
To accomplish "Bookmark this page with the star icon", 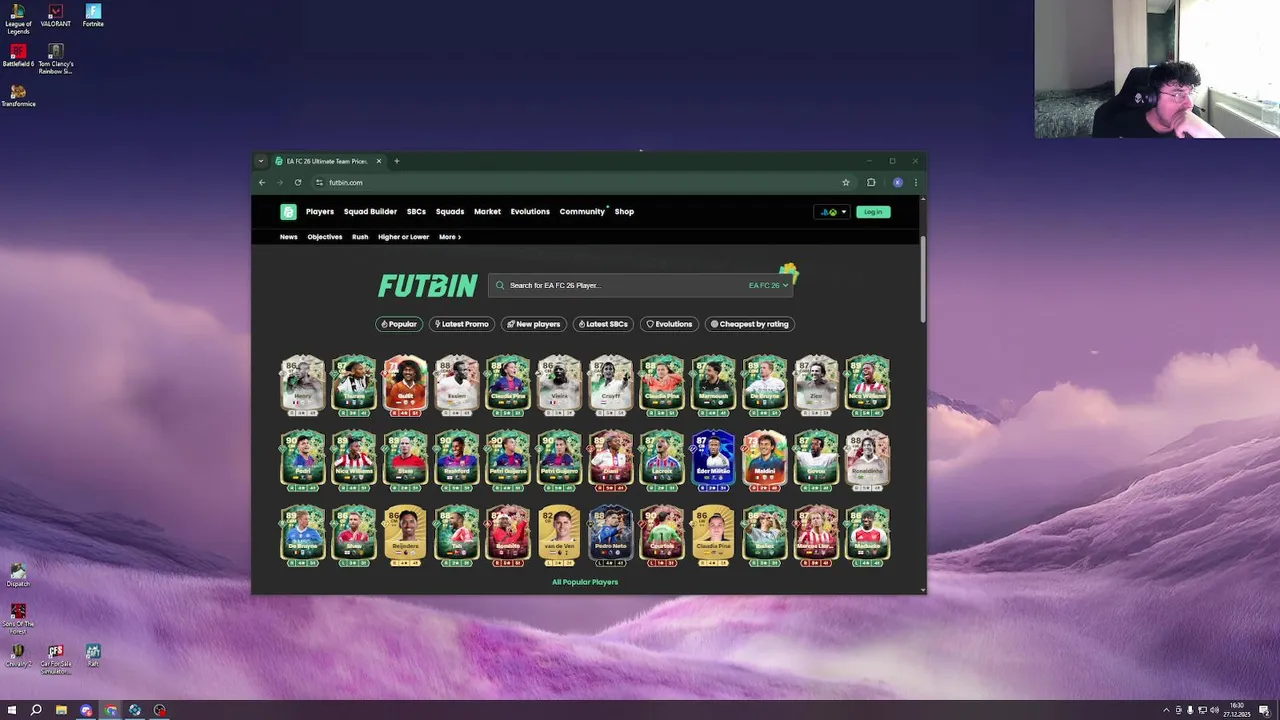I will [846, 182].
